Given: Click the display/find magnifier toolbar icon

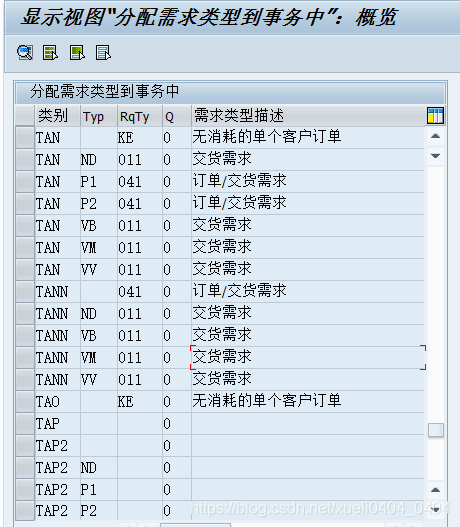Looking at the screenshot, I should 25,53.
